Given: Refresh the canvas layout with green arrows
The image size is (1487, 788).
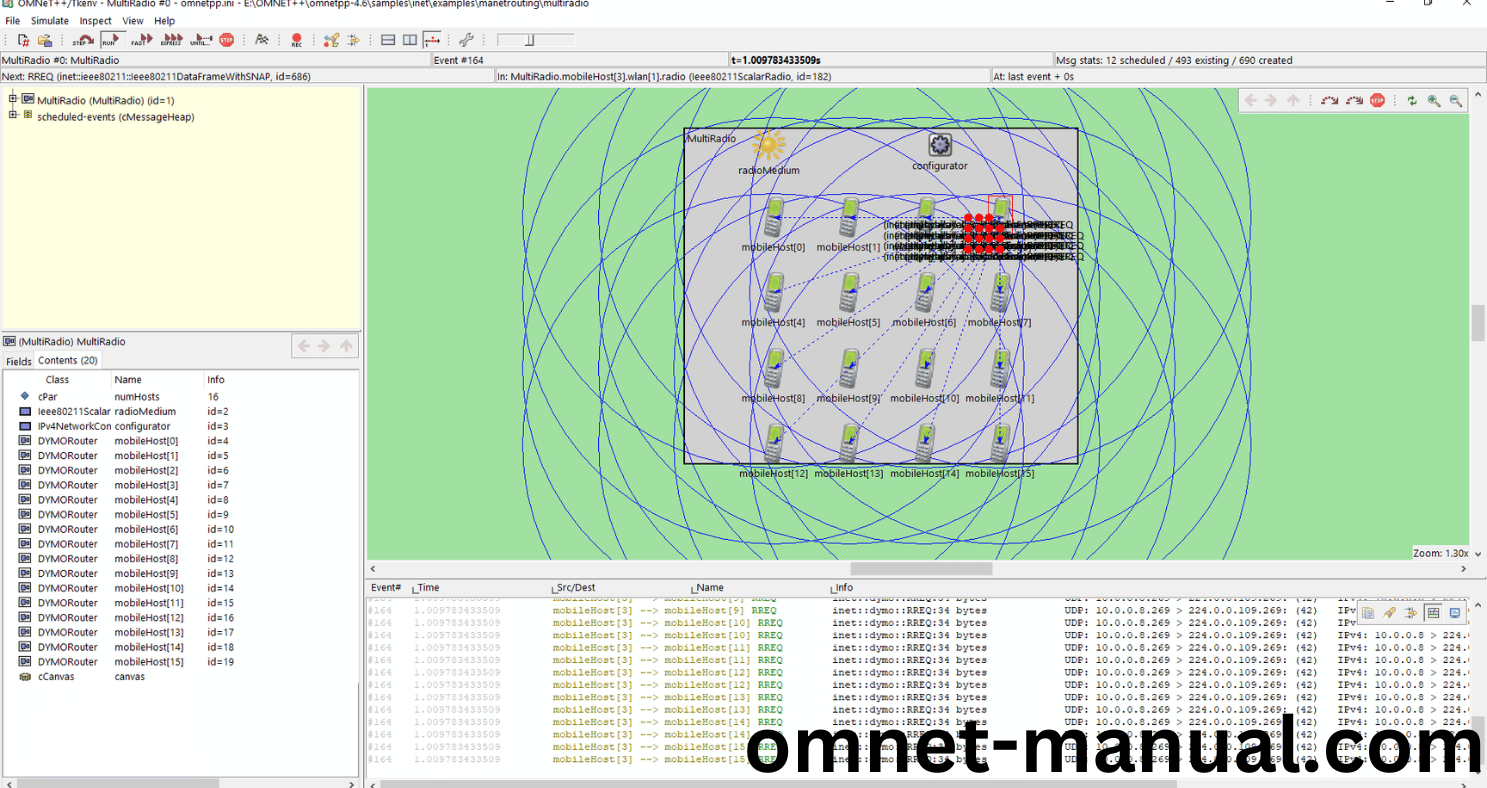Looking at the screenshot, I should pos(1412,100).
